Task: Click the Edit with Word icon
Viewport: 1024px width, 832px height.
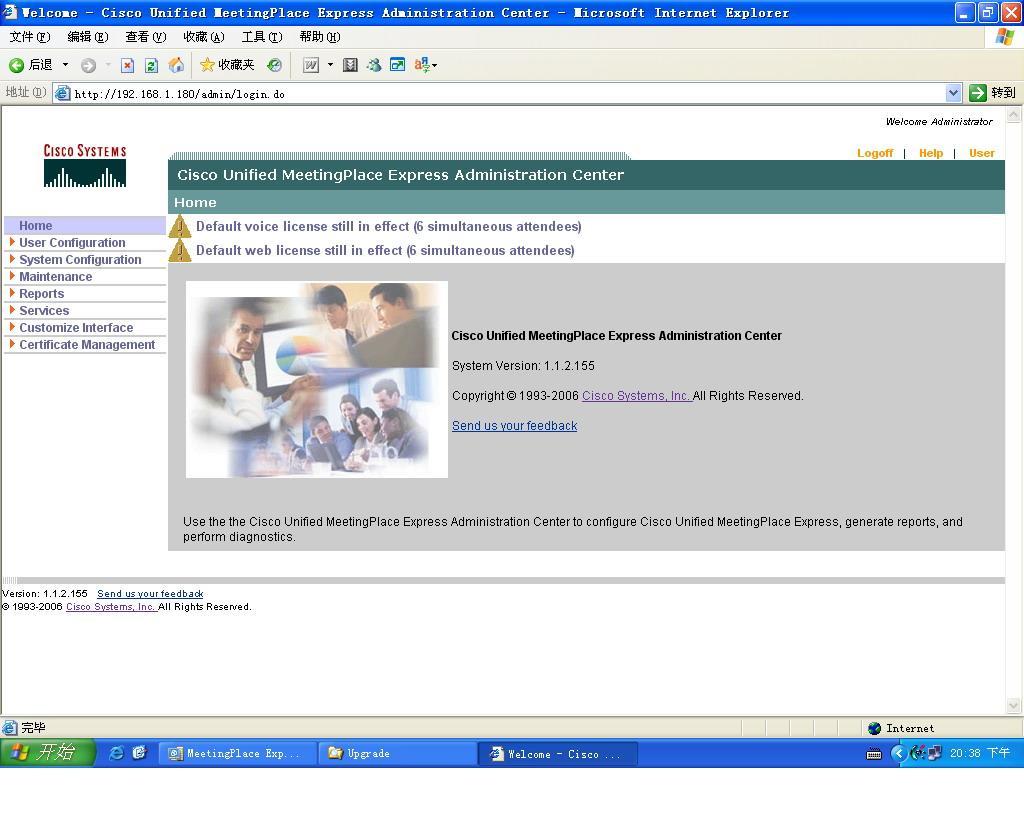Action: point(311,65)
